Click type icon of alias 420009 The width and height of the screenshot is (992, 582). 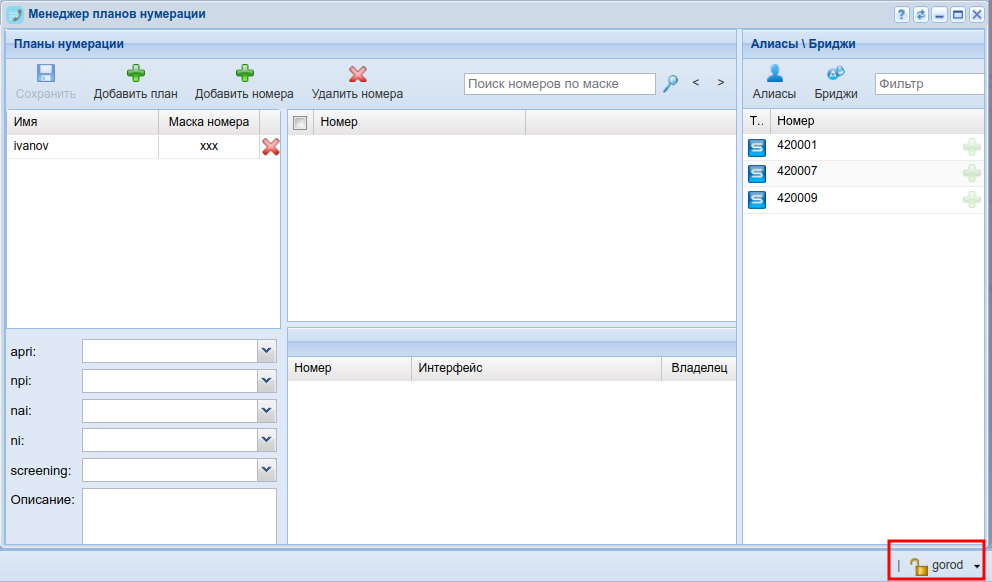[x=757, y=200]
